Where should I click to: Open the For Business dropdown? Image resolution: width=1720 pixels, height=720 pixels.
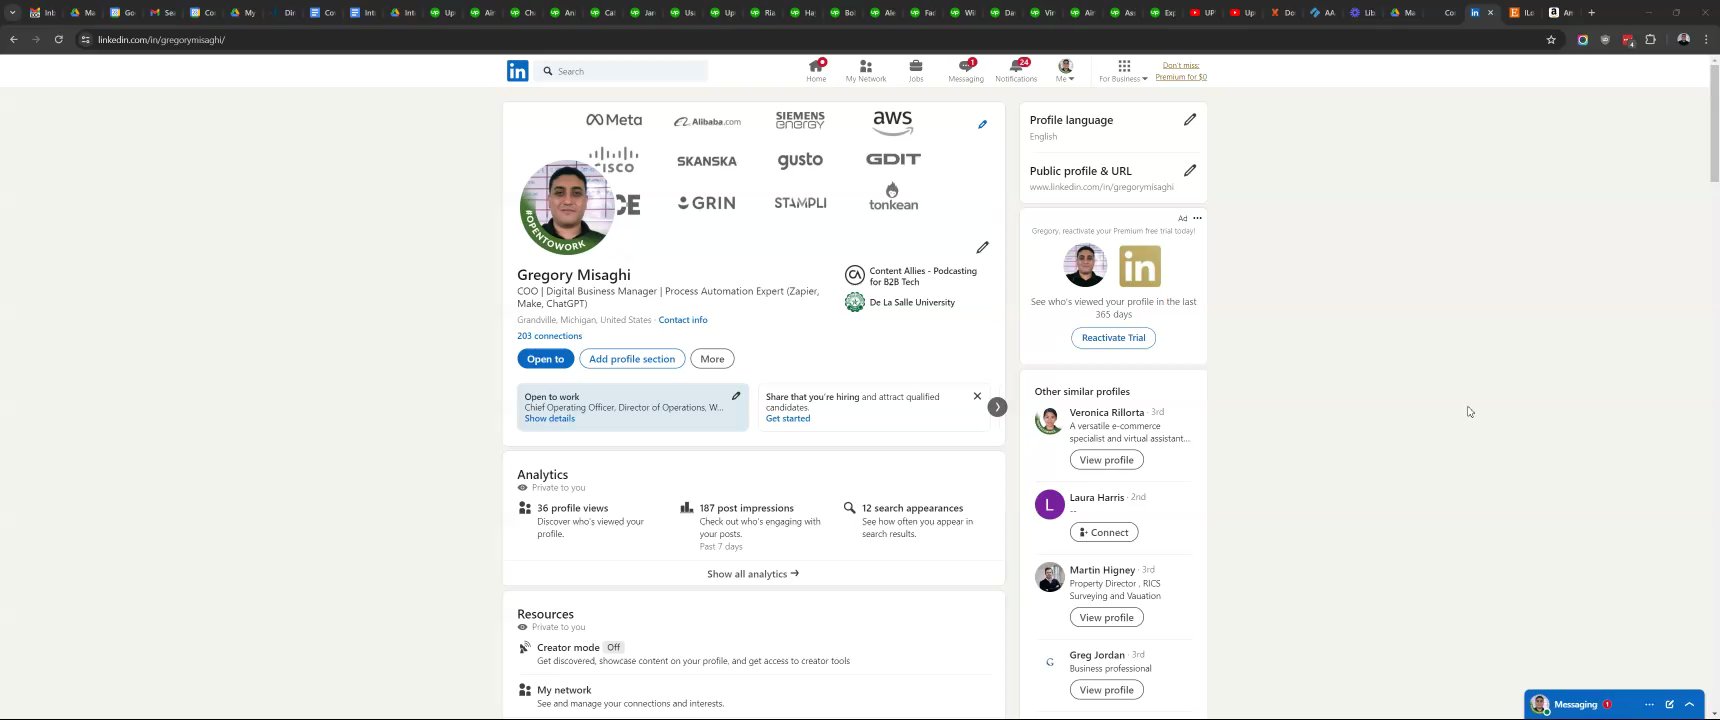point(1123,70)
